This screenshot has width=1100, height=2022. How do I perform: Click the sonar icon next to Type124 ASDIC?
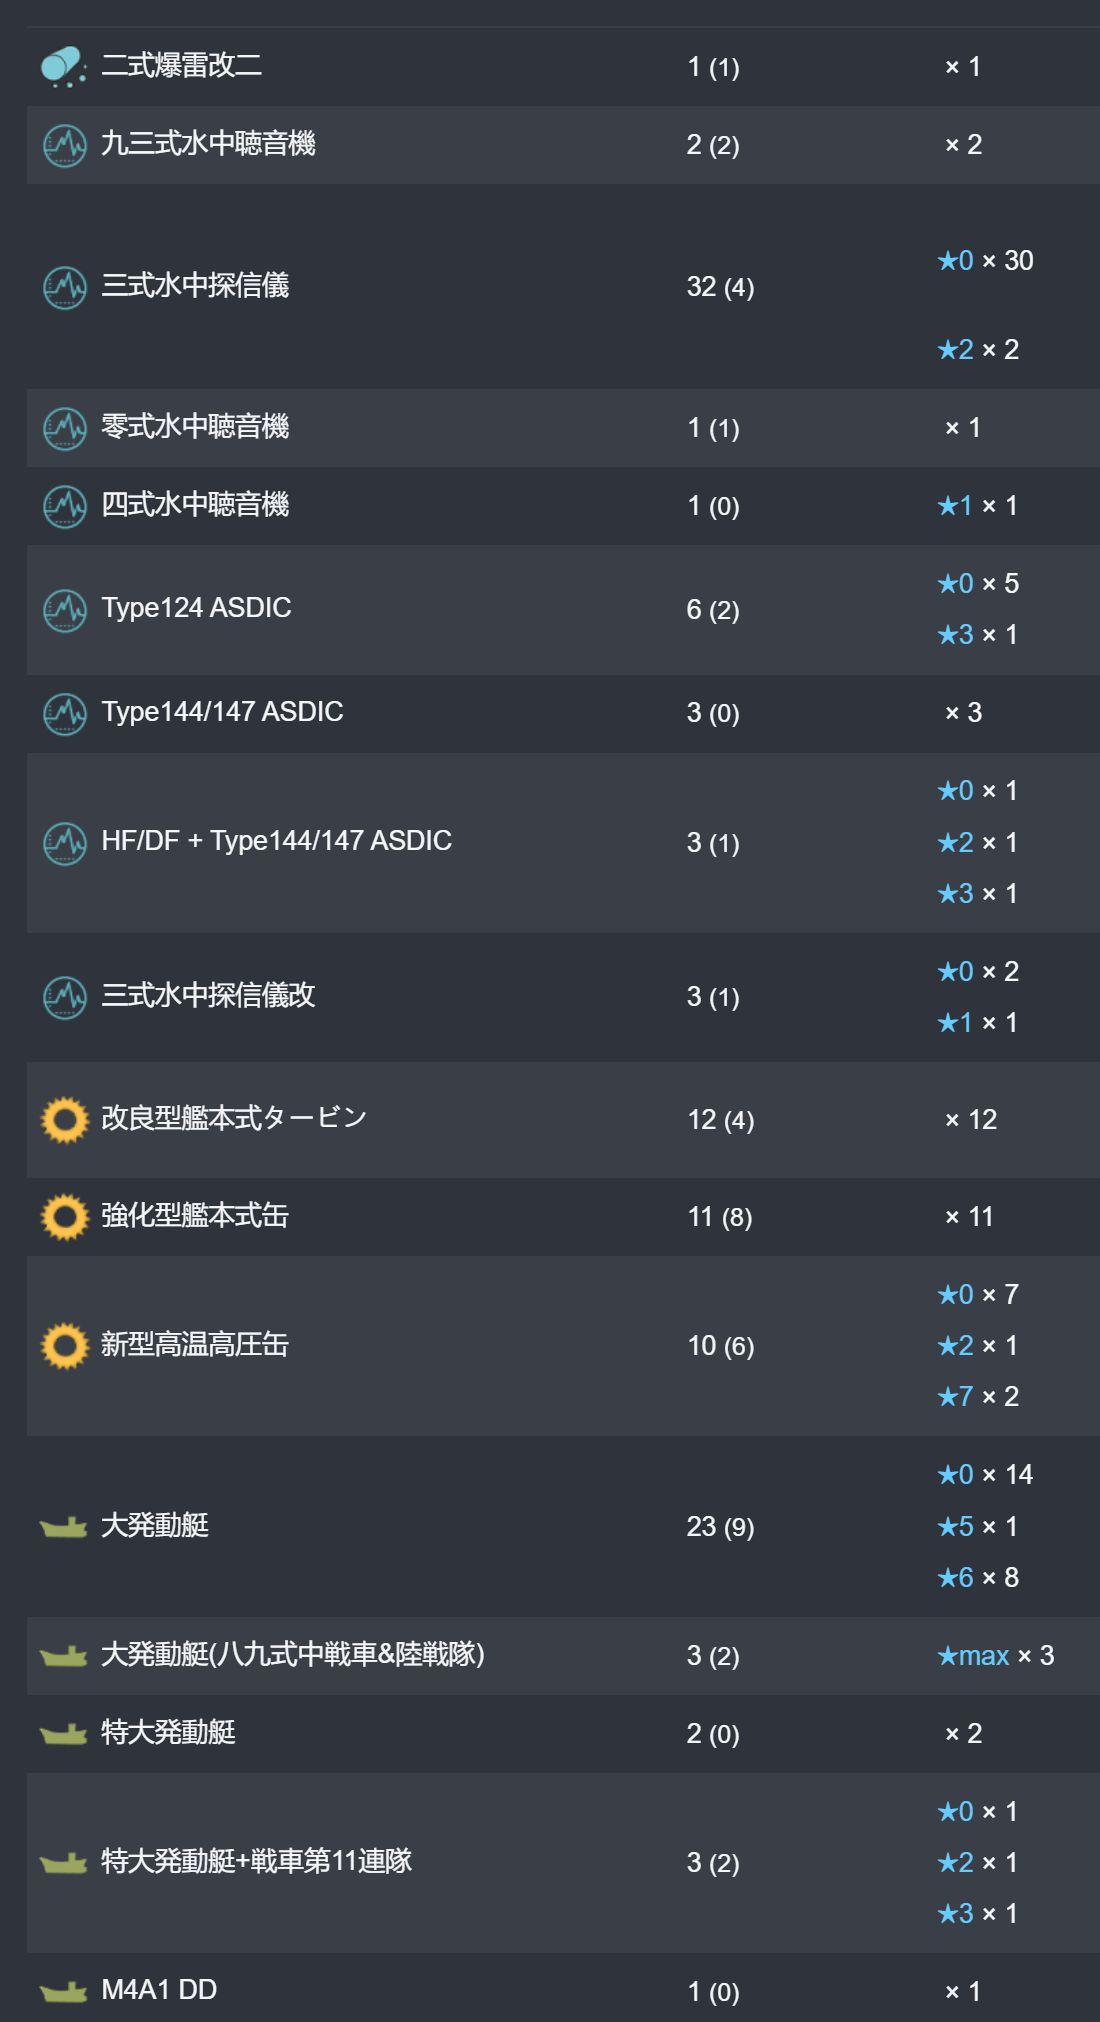pyautogui.click(x=65, y=610)
